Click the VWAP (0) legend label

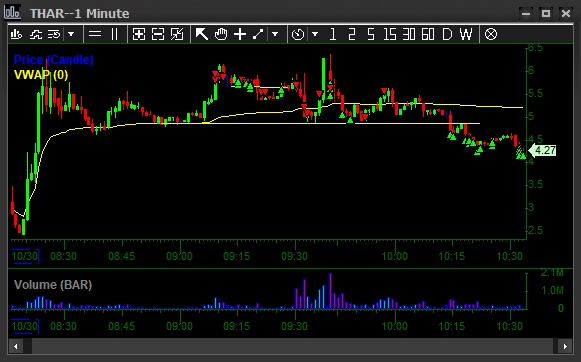coord(41,75)
